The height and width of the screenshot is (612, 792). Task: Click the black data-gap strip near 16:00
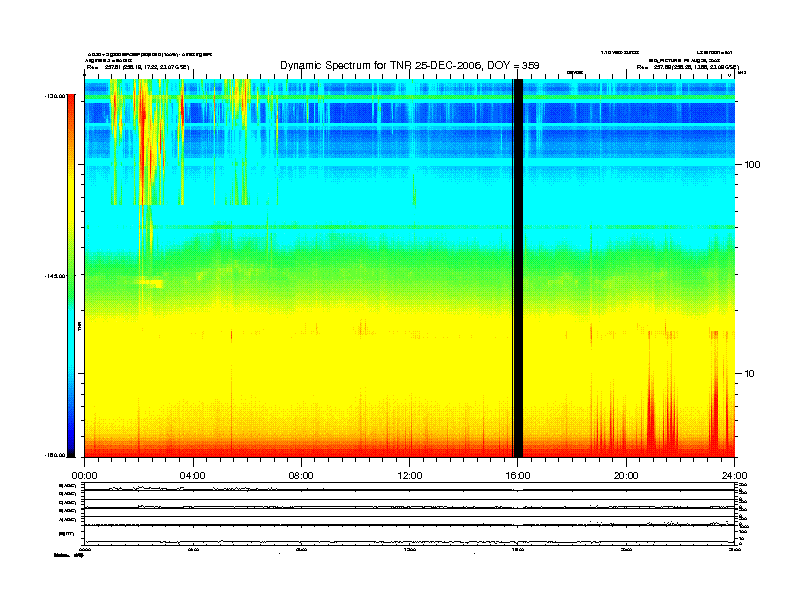coord(518,268)
